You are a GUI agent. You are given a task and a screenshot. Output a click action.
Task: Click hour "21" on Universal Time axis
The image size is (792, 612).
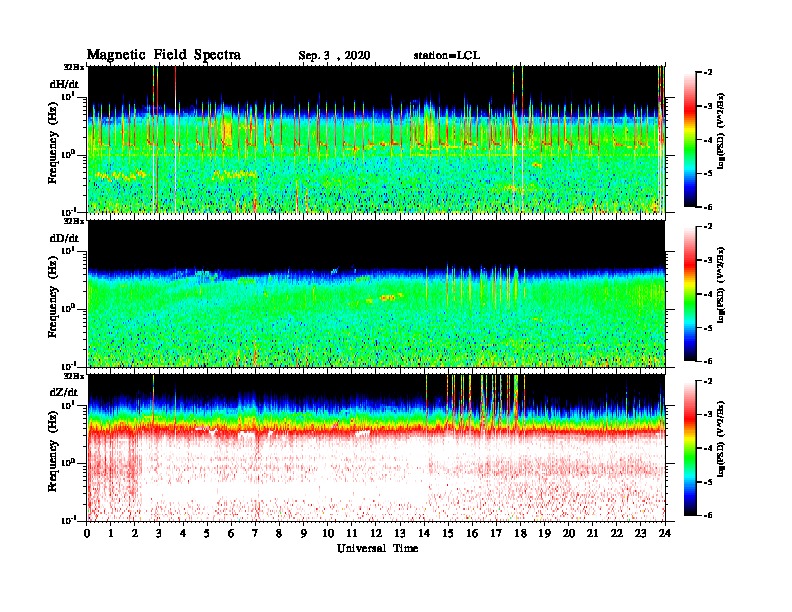coord(592,533)
